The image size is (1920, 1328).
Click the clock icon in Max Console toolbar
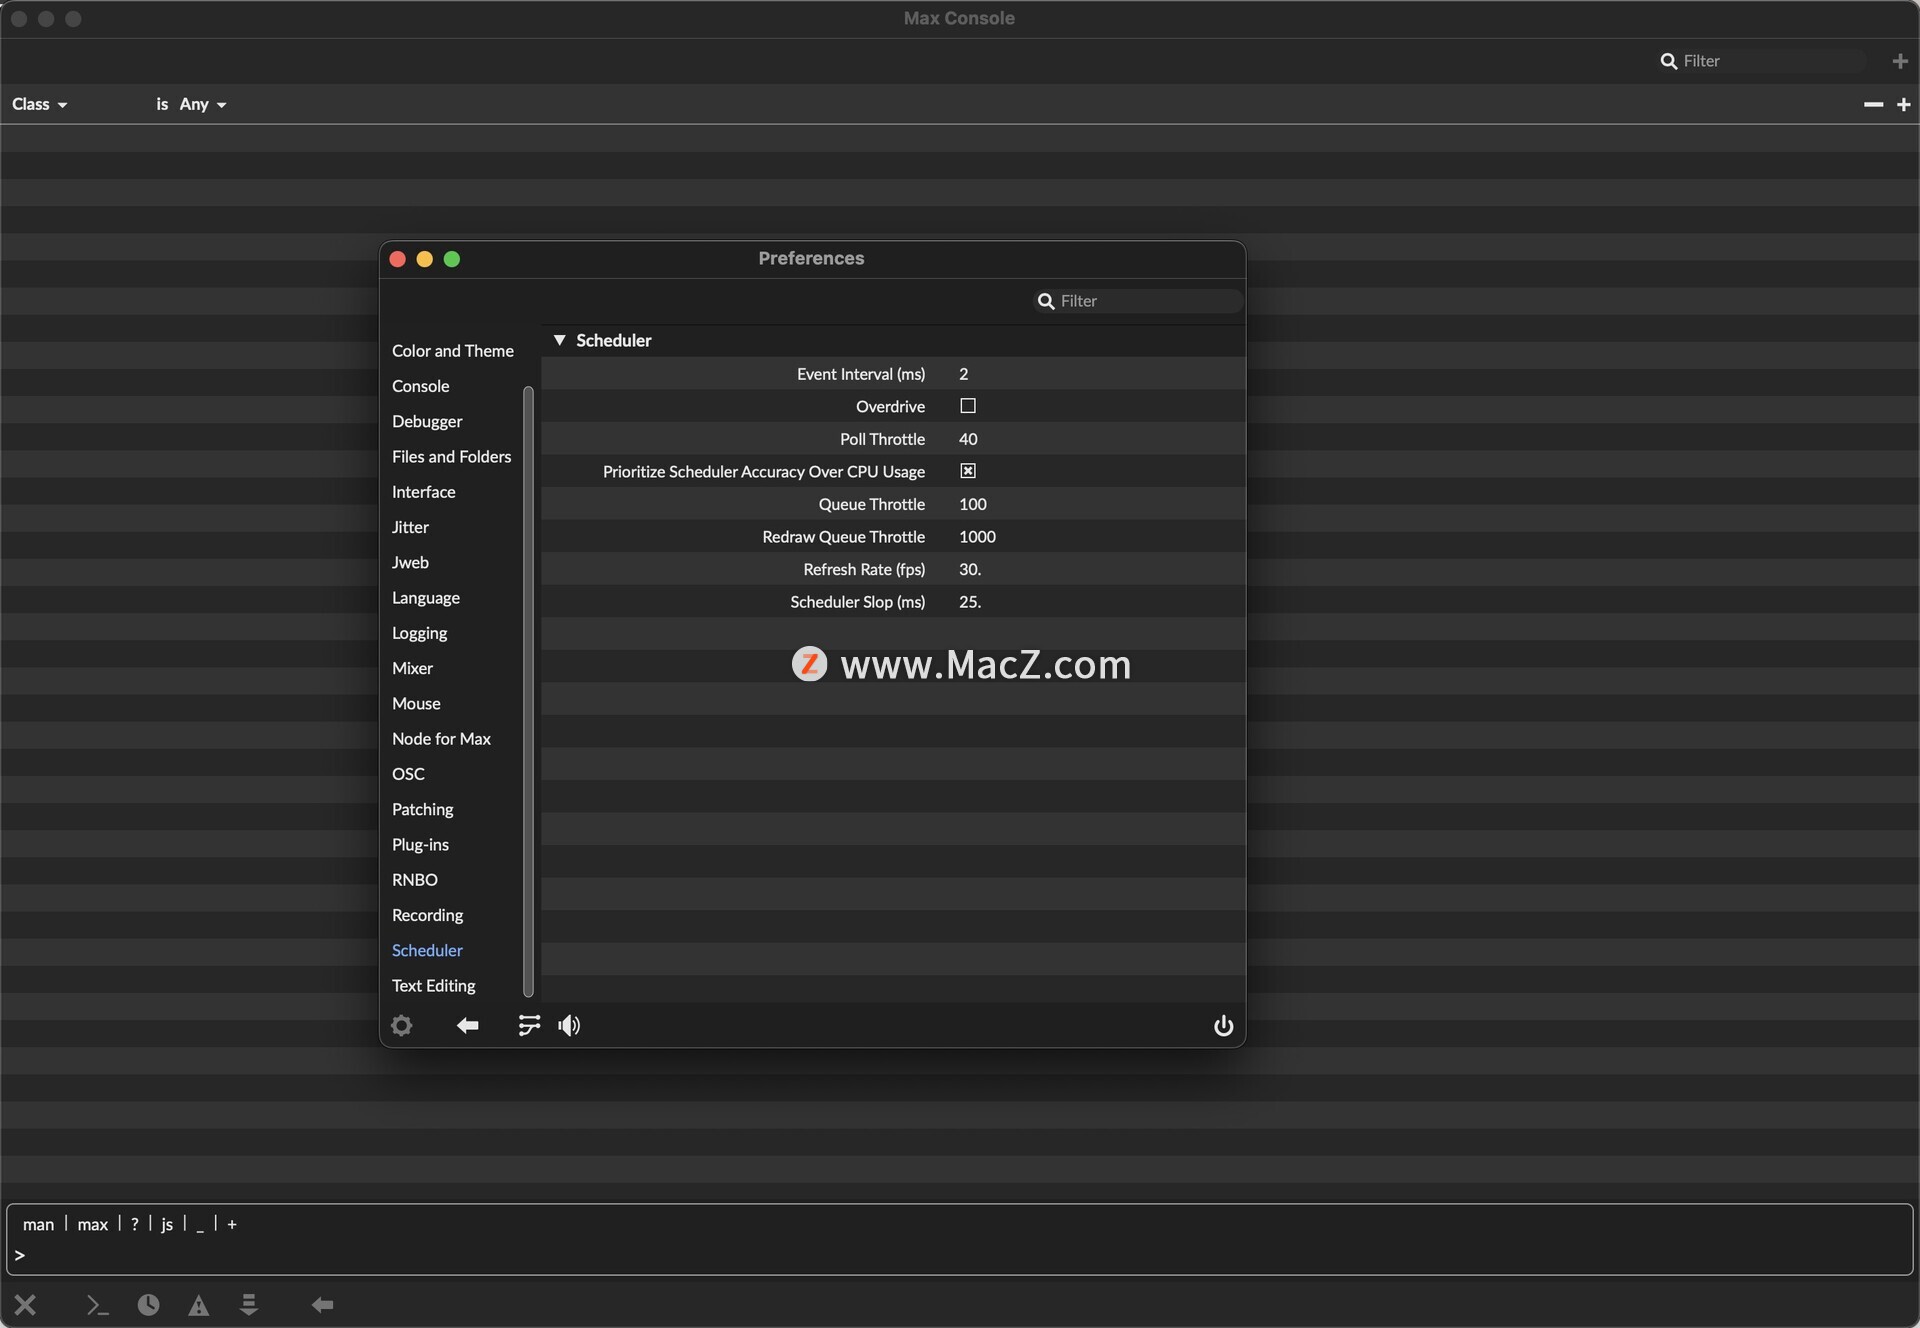pos(148,1304)
